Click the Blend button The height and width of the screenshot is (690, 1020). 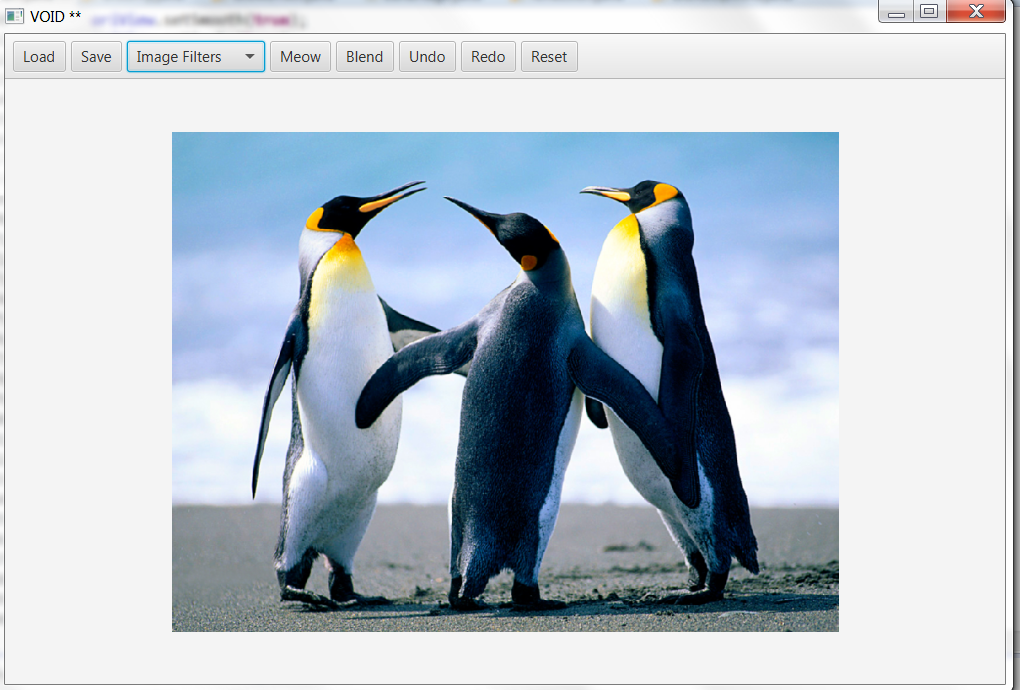[x=364, y=57]
